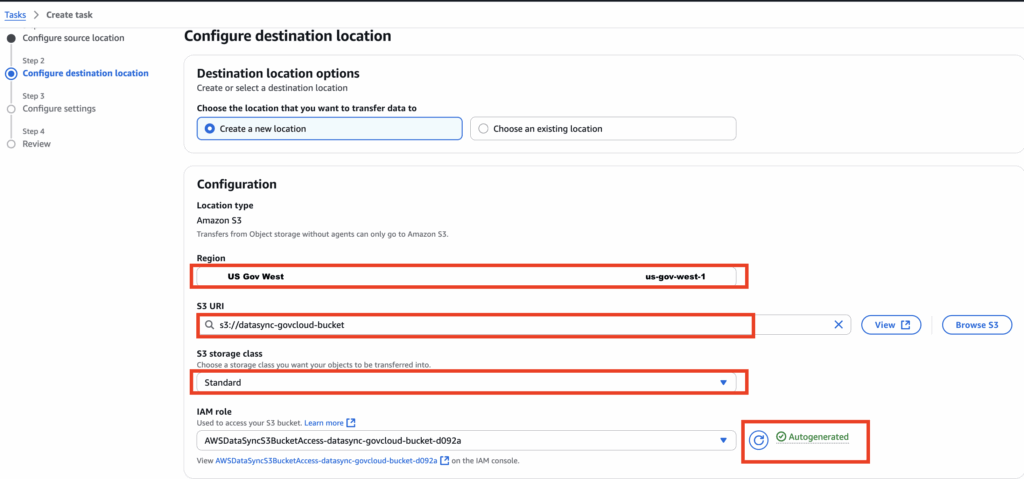Click the Step 4 Review circle indicator
The width and height of the screenshot is (1024, 479).
(11, 144)
